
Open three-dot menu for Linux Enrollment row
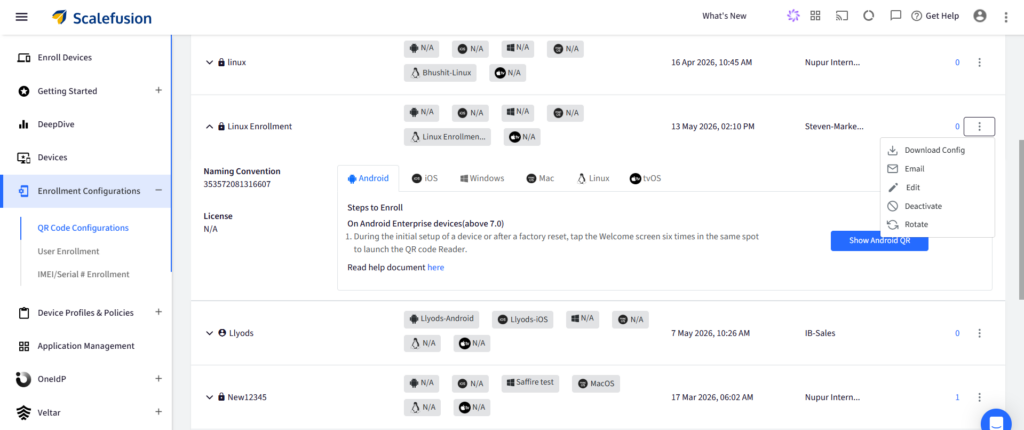(x=979, y=127)
